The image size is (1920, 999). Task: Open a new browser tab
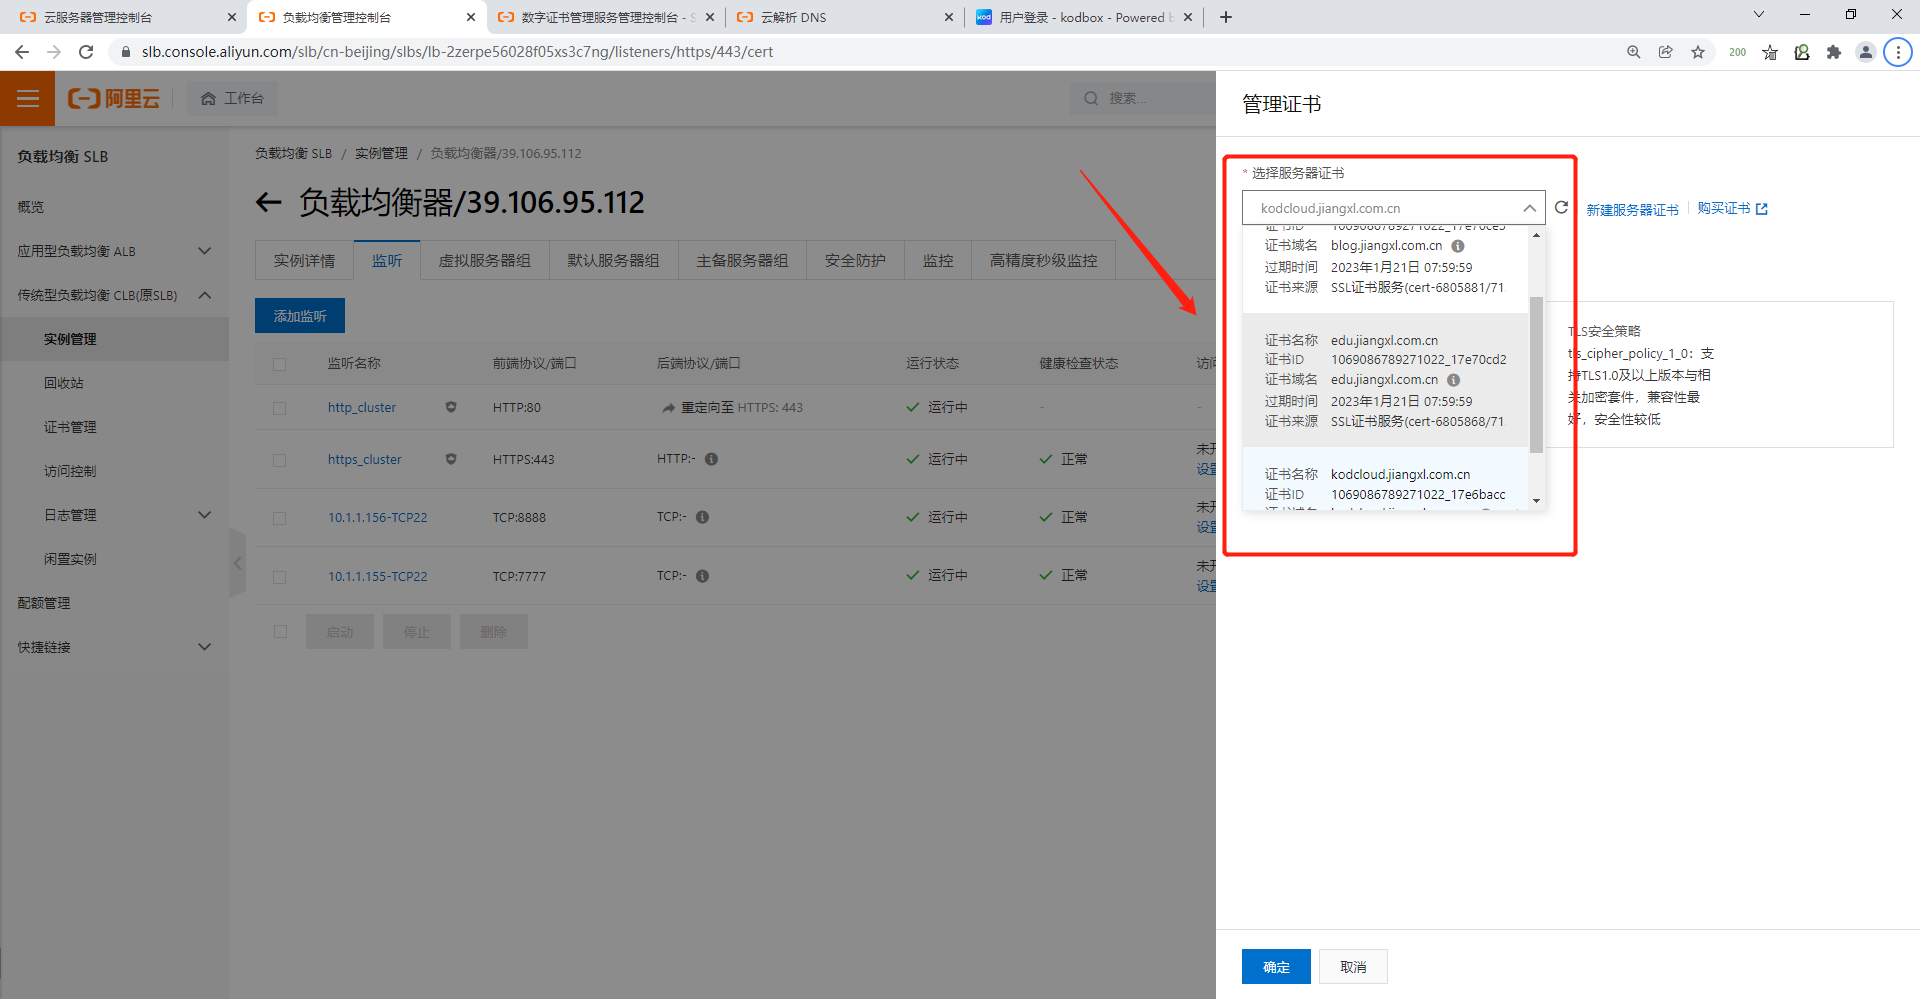tap(1226, 17)
